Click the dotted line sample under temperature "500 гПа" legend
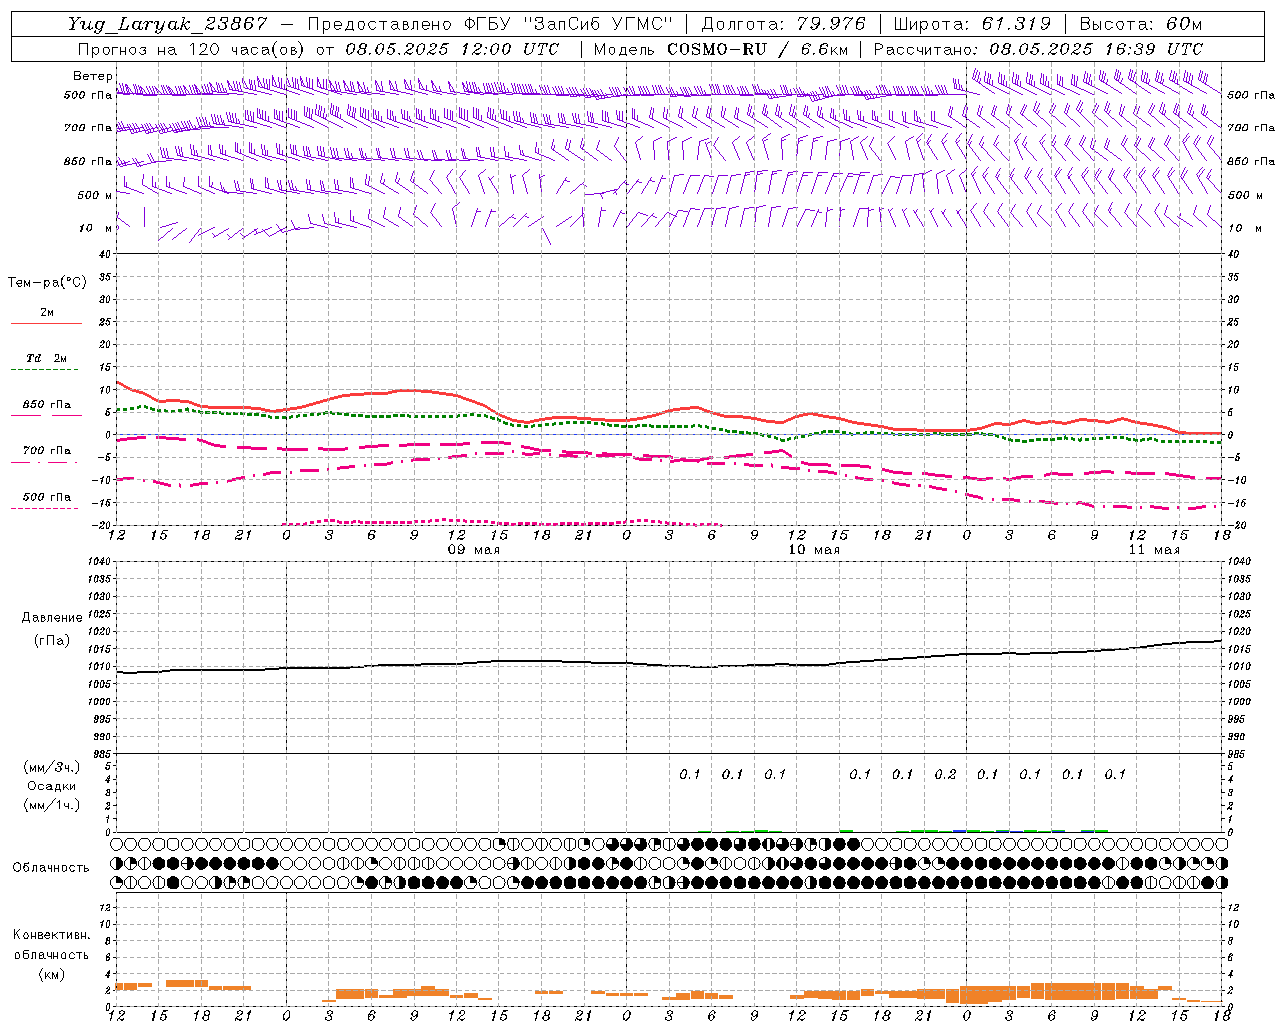The height and width of the screenshot is (1024, 1280). point(44,508)
